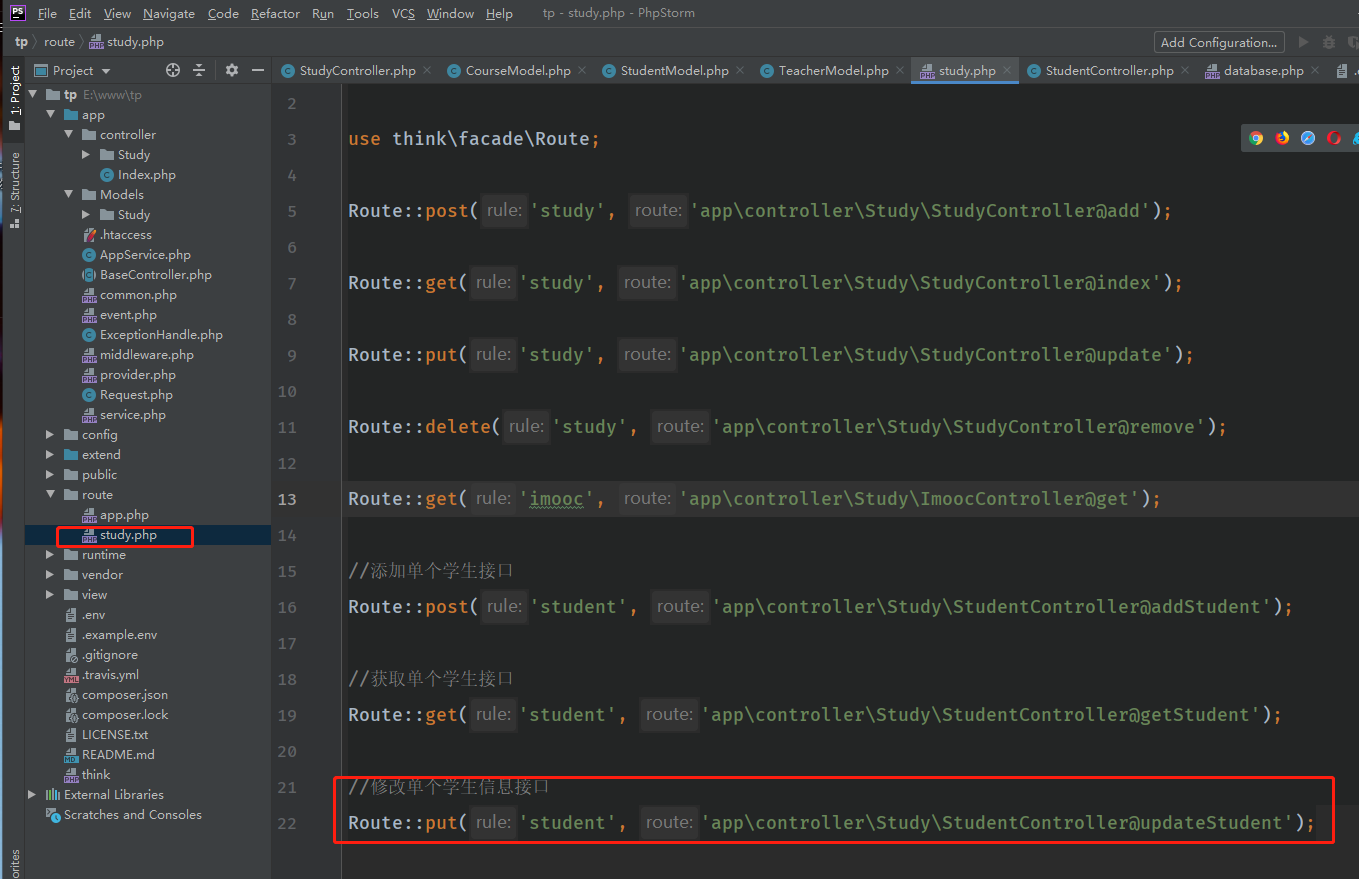The height and width of the screenshot is (879, 1359).
Task: Open the Refactor menu
Action: coord(275,13)
